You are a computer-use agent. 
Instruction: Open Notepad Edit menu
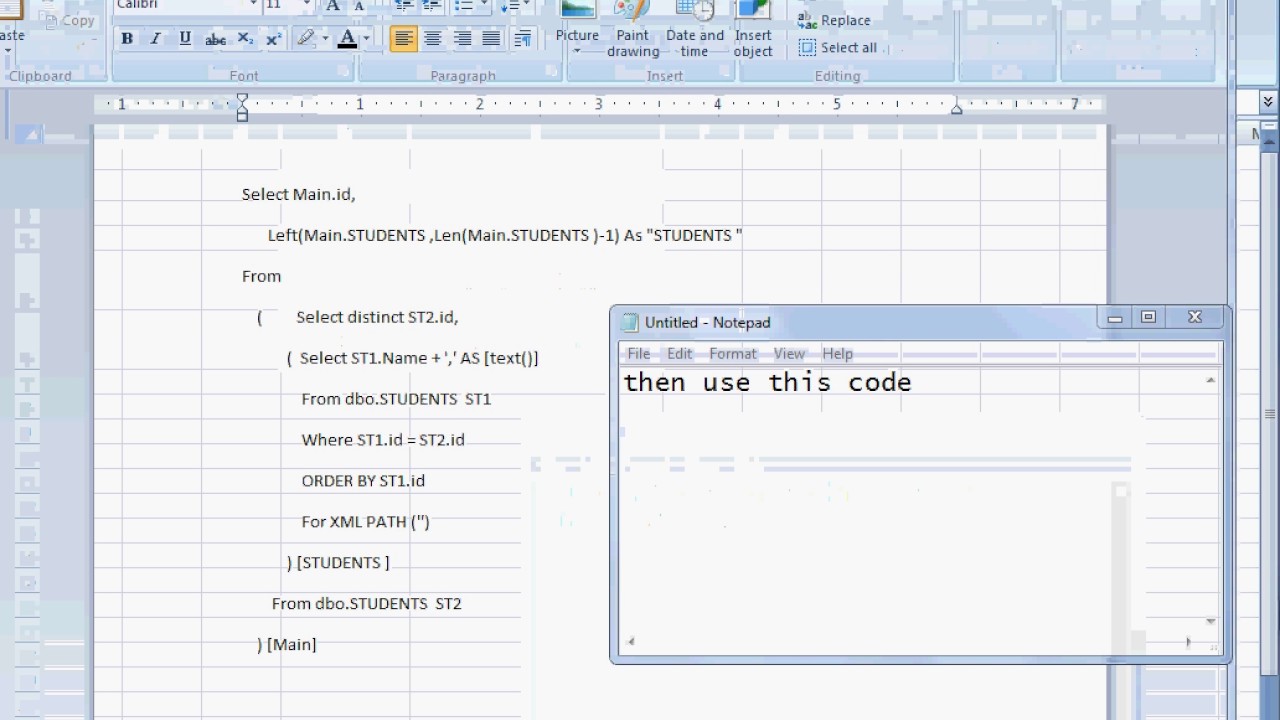(680, 354)
